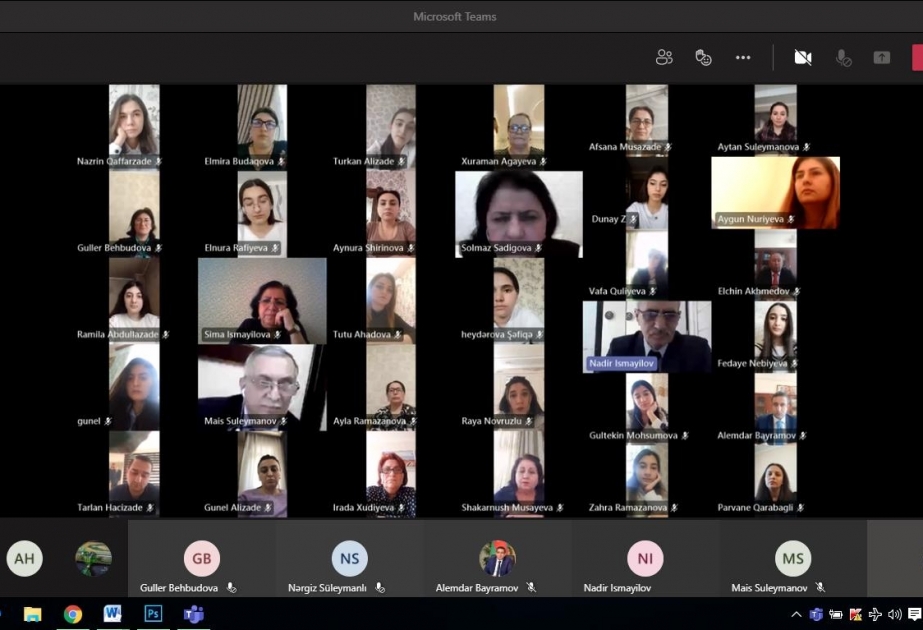Click the GB avatar for Guller Behbudova
Image resolution: width=923 pixels, height=630 pixels.
(x=202, y=558)
